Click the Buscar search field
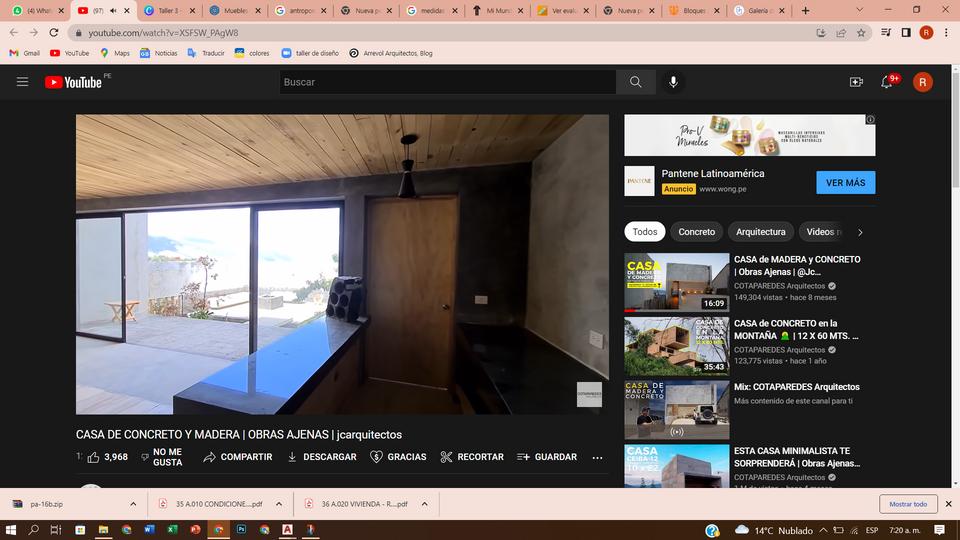 448,82
